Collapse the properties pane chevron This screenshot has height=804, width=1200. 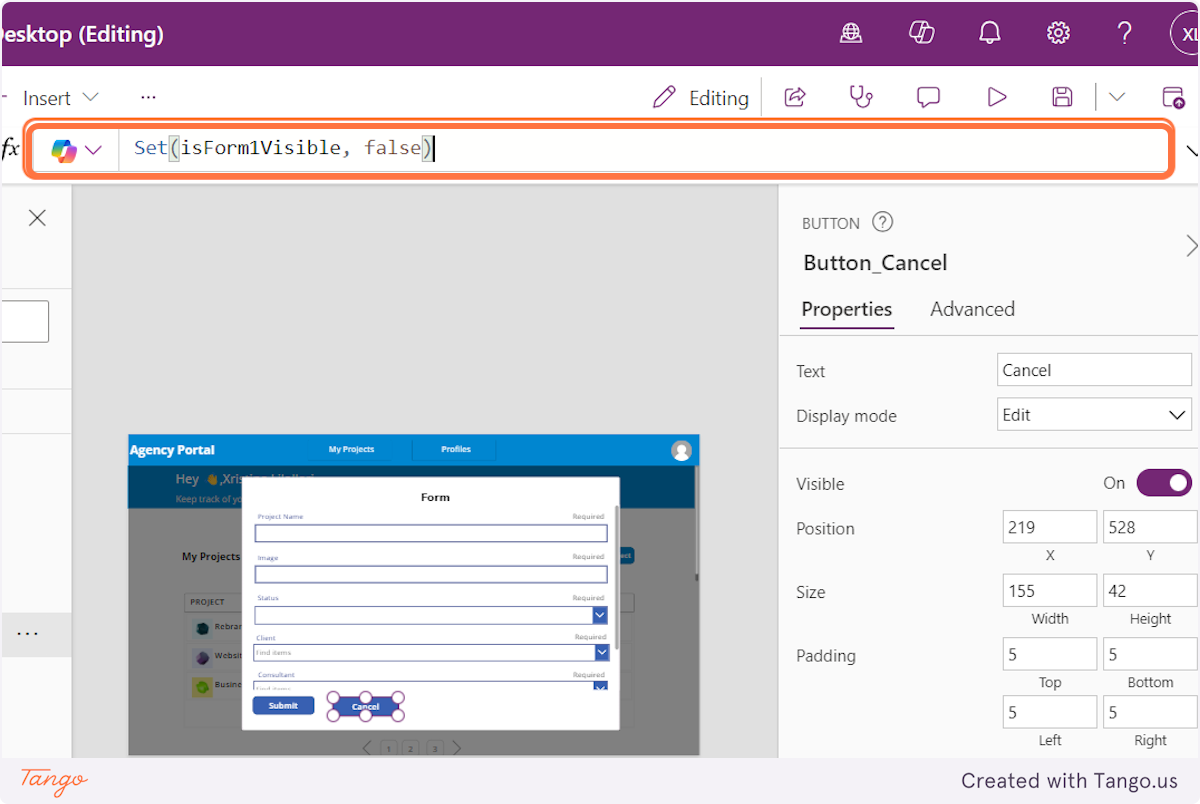point(1191,245)
